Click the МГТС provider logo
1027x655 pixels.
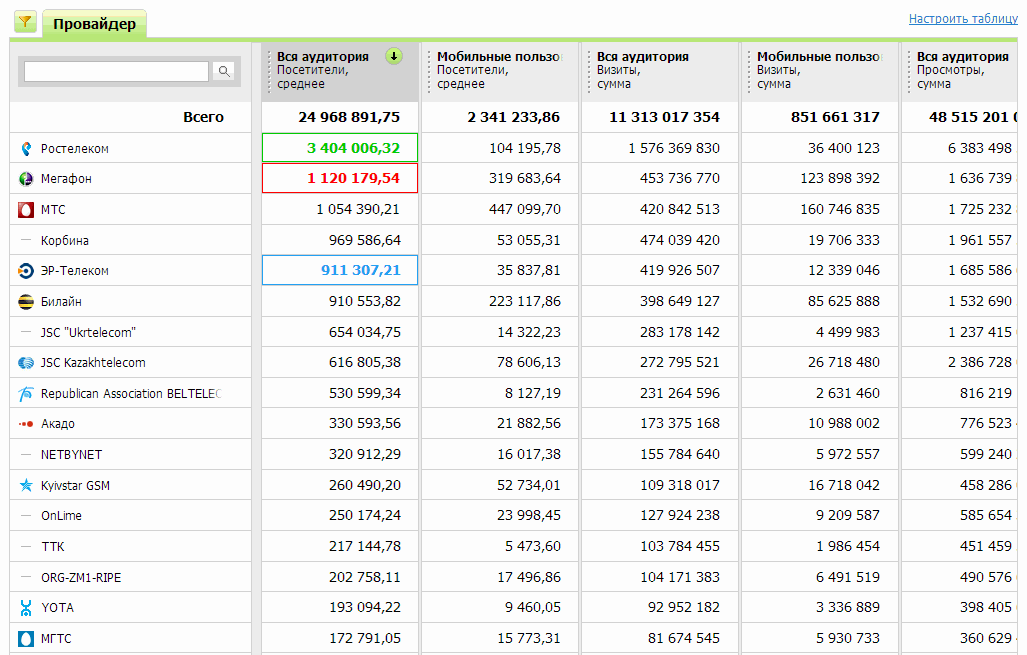[26, 639]
